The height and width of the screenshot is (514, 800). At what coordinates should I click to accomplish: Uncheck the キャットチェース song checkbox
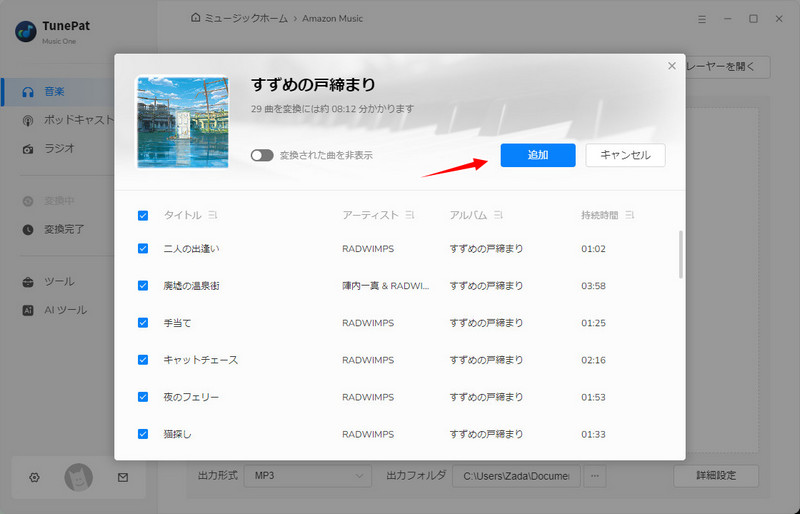pyautogui.click(x=143, y=359)
